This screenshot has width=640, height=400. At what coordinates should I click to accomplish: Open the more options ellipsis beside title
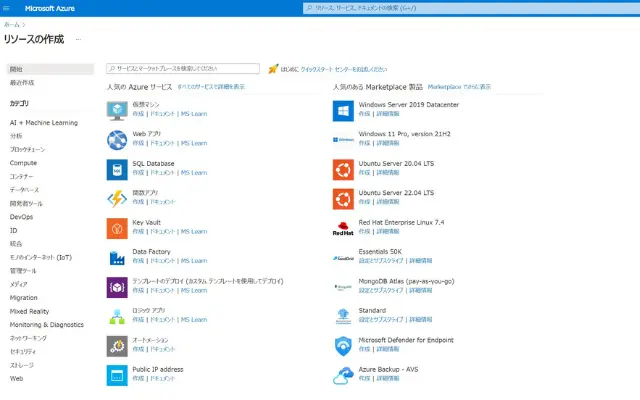pyautogui.click(x=78, y=40)
